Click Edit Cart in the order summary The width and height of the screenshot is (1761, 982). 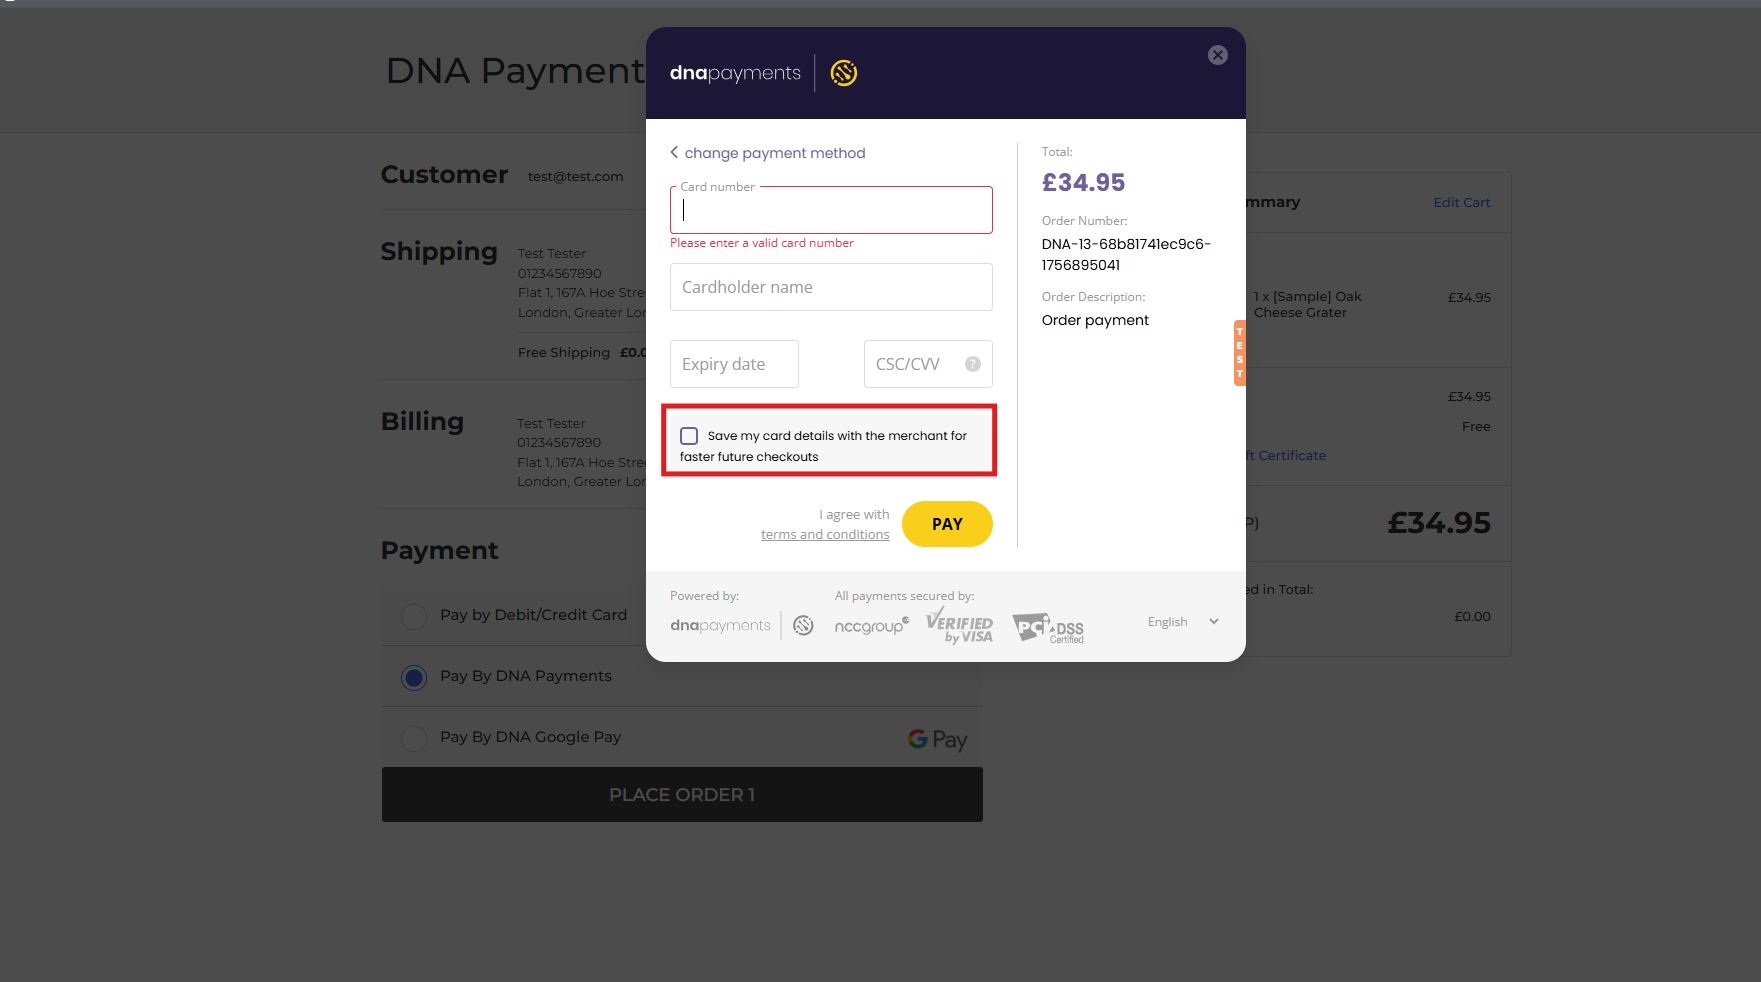[1461, 202]
